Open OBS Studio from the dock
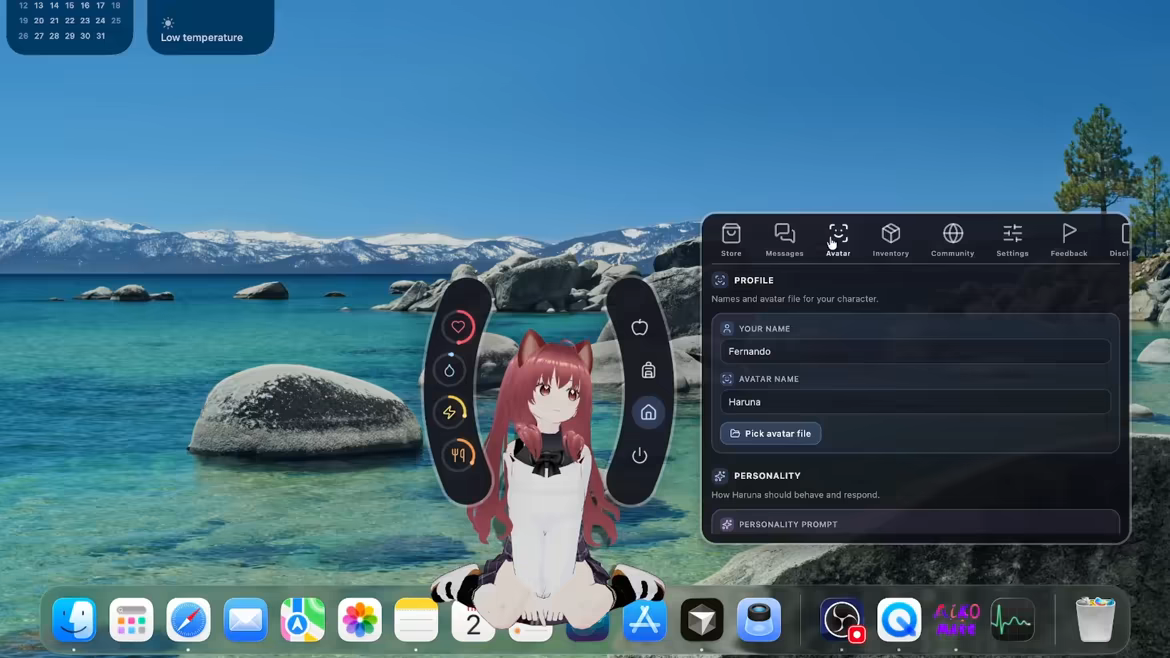The height and width of the screenshot is (658, 1170). [842, 619]
